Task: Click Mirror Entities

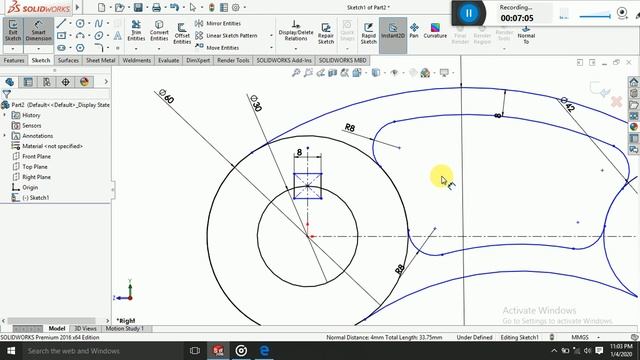Action: point(218,23)
